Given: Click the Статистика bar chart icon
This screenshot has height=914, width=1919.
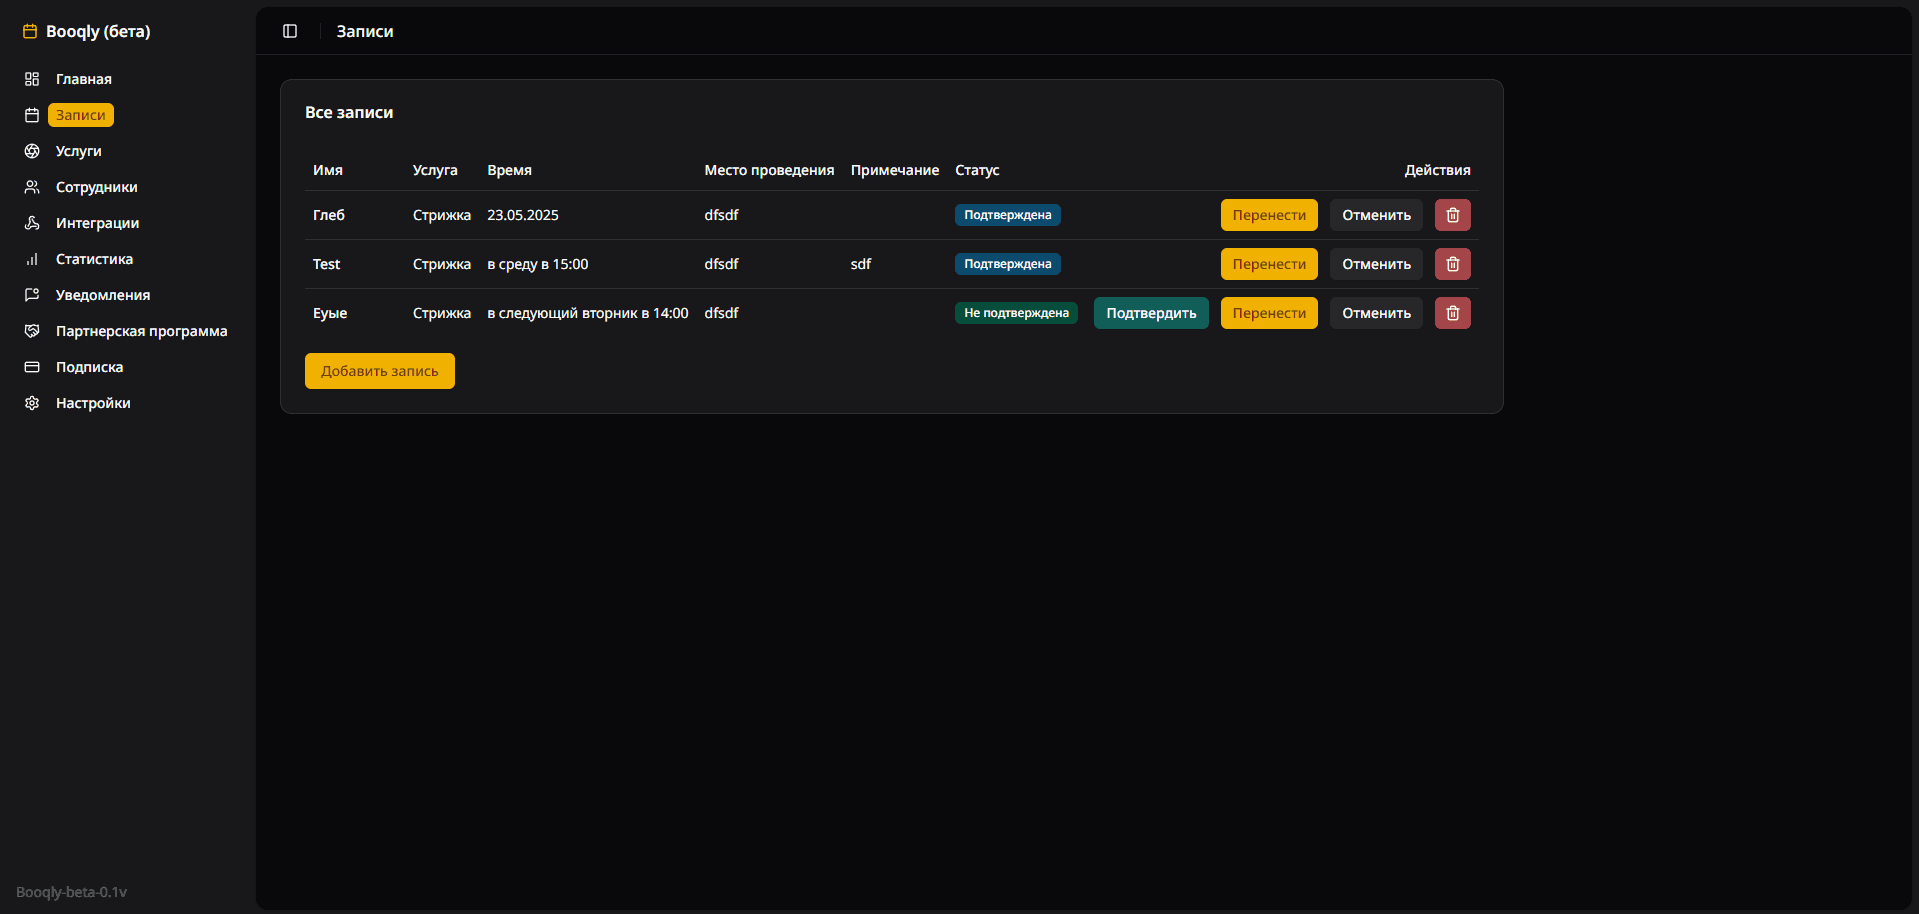Looking at the screenshot, I should (32, 259).
